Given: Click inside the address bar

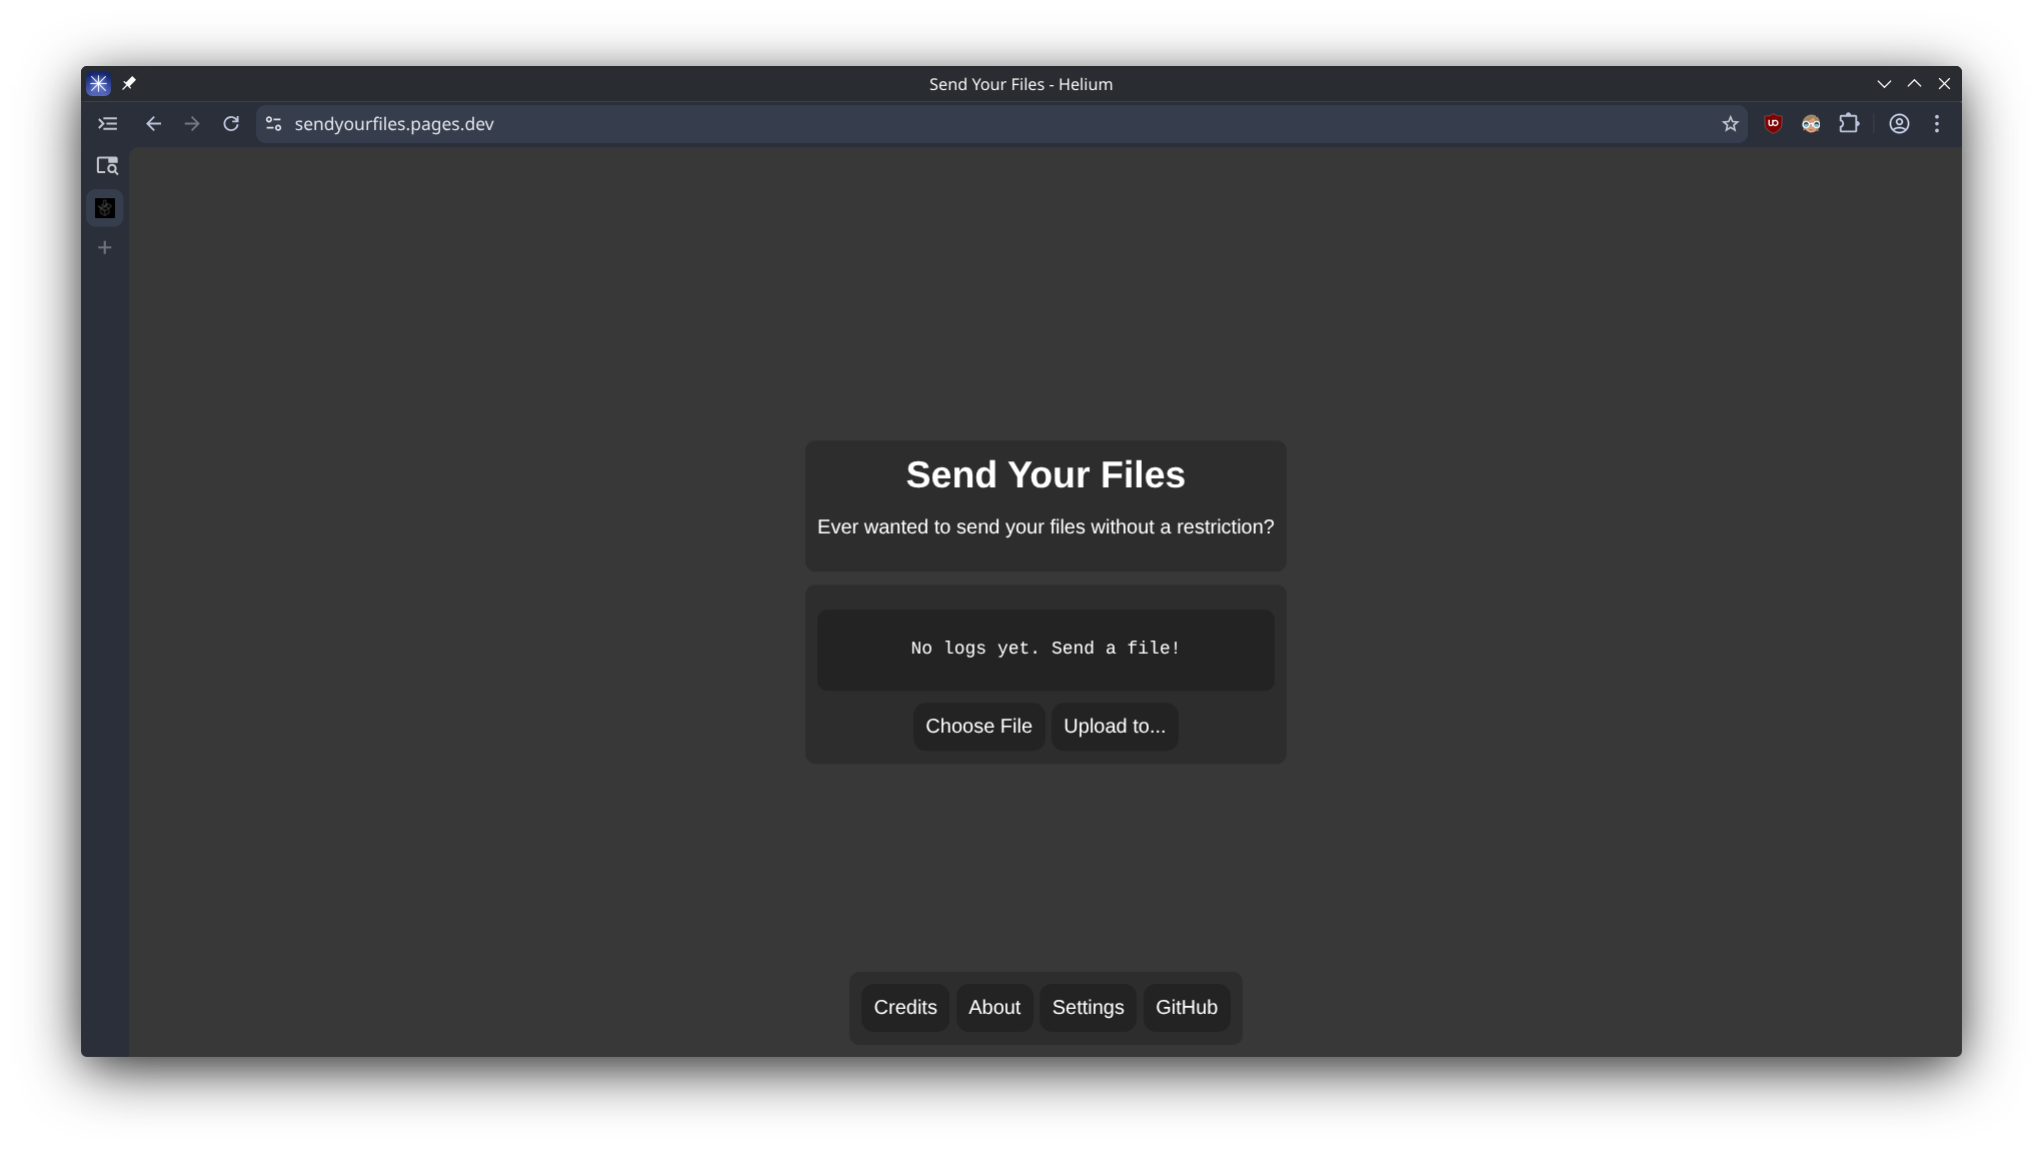Looking at the screenshot, I should [700, 124].
